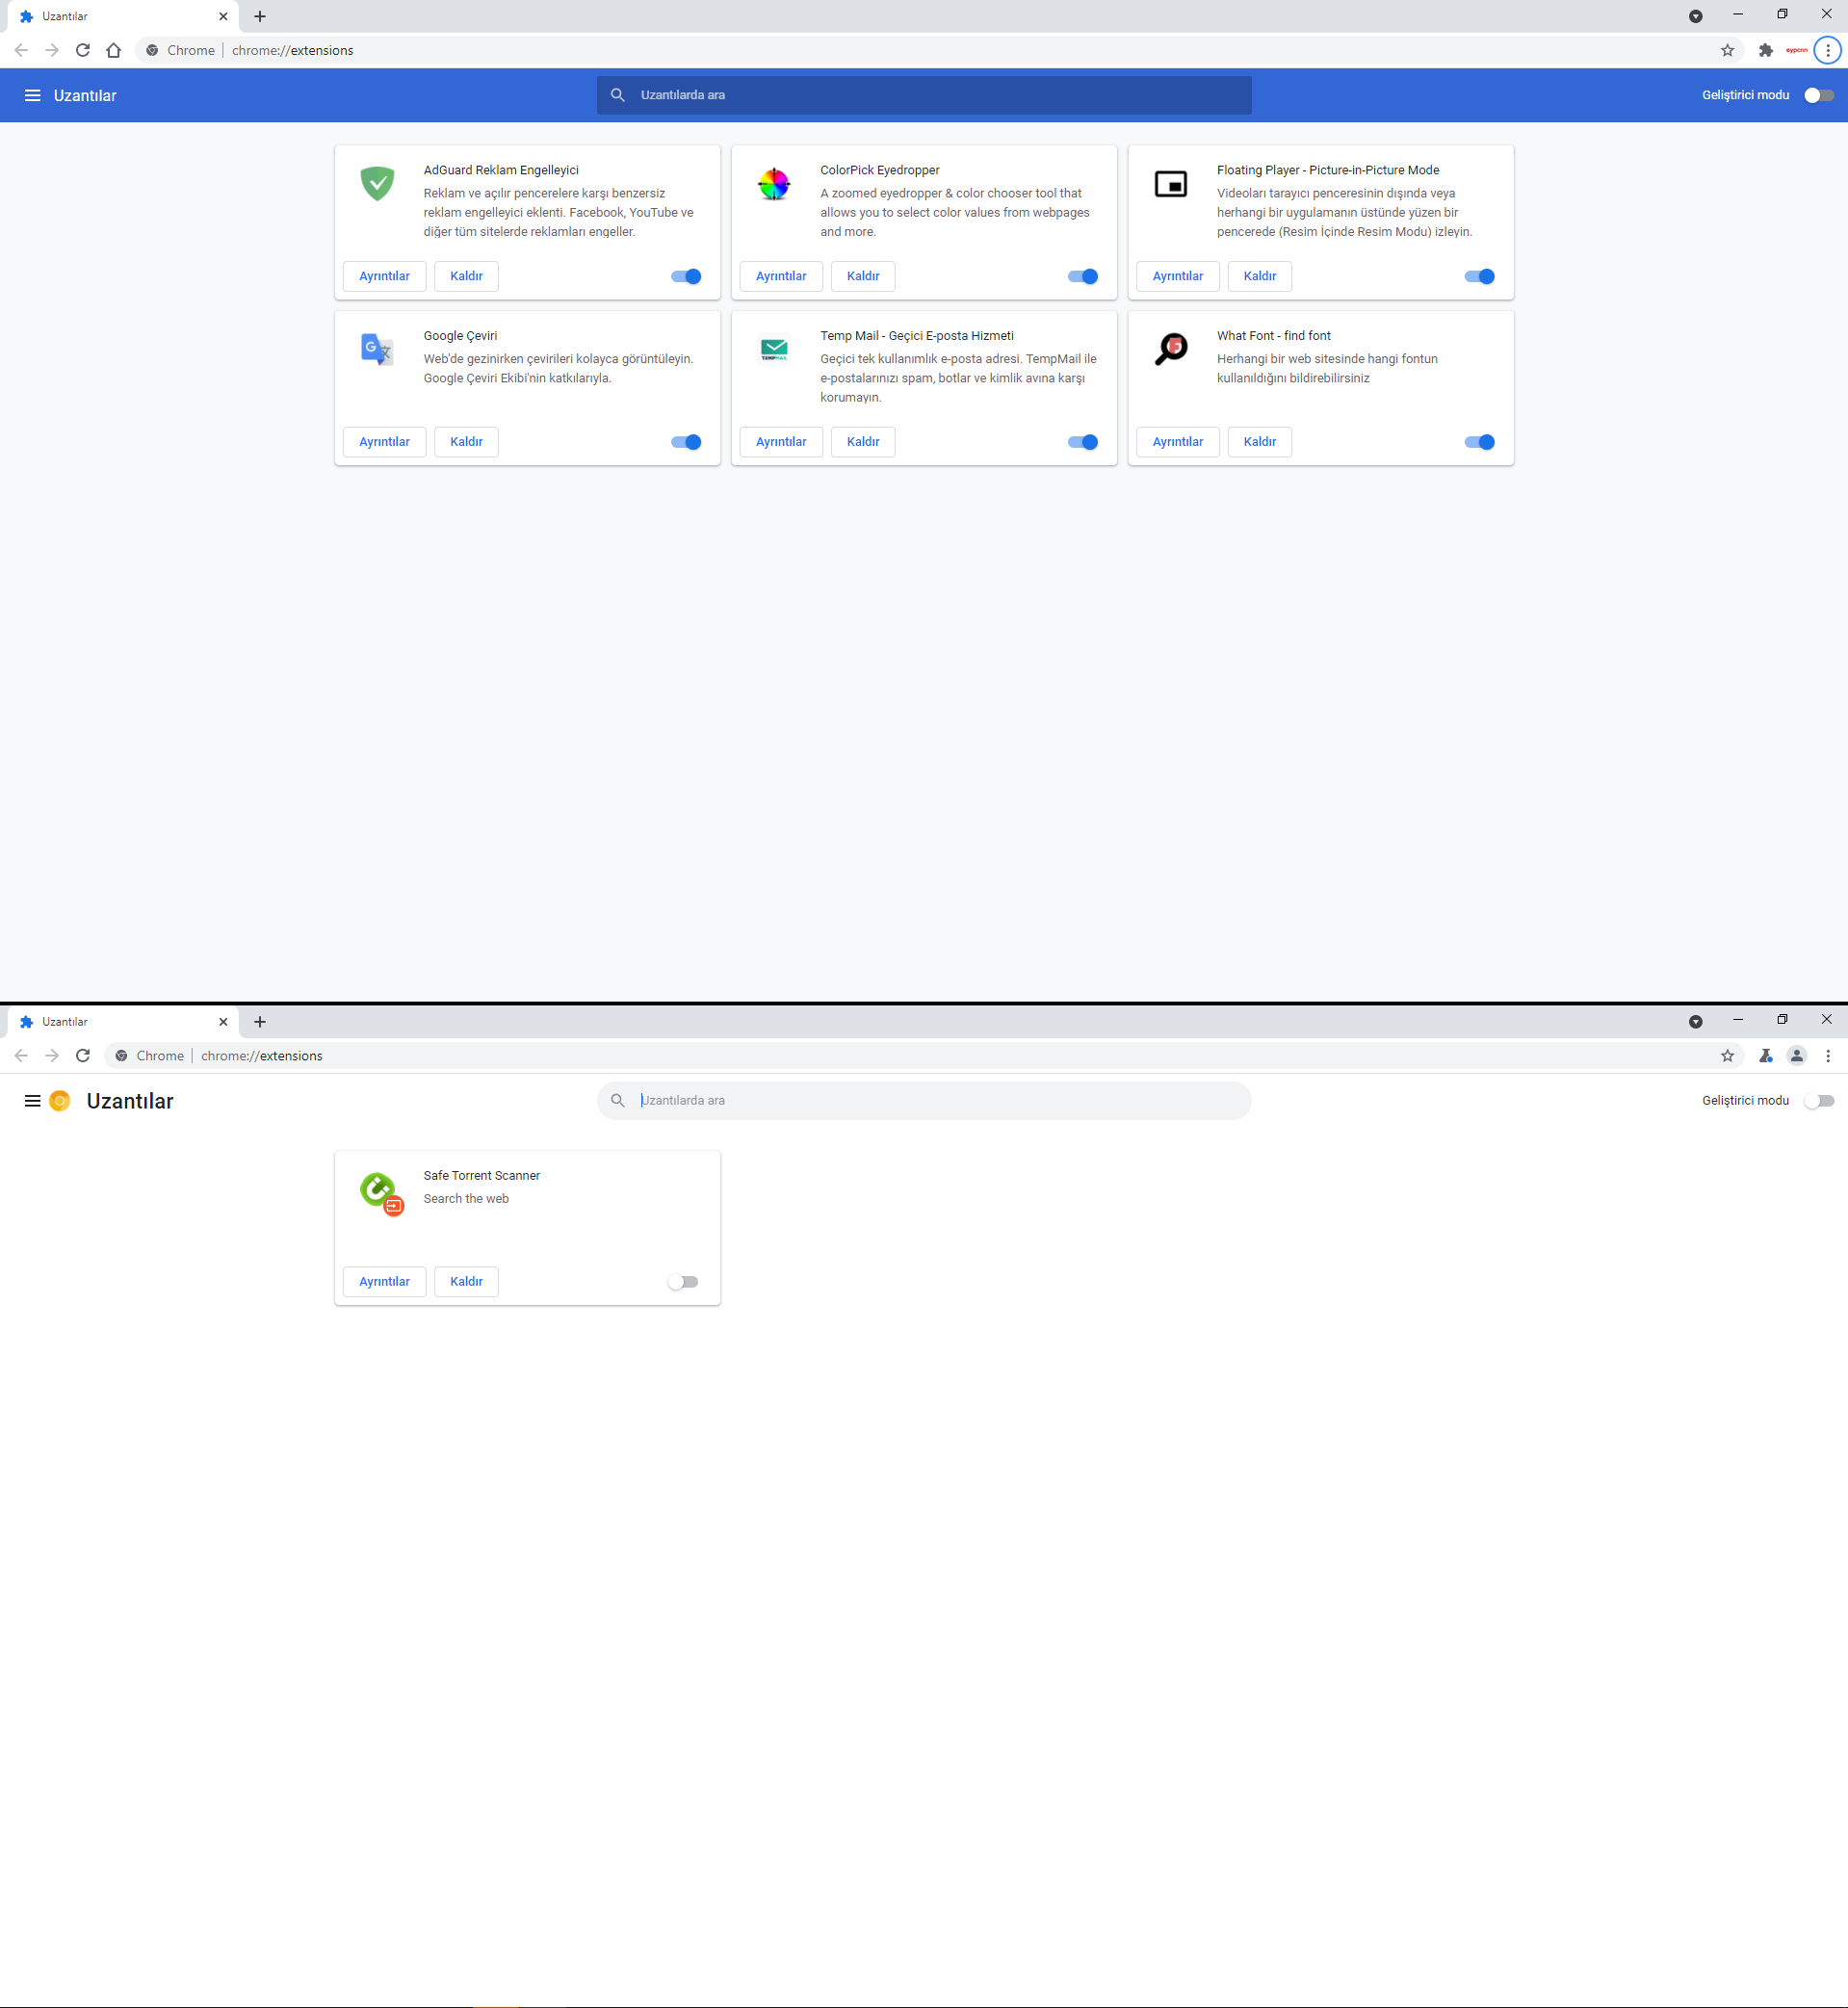Enable Geliştirici modu in the bottom window
Image resolution: width=1848 pixels, height=2008 pixels.
coord(1819,1100)
